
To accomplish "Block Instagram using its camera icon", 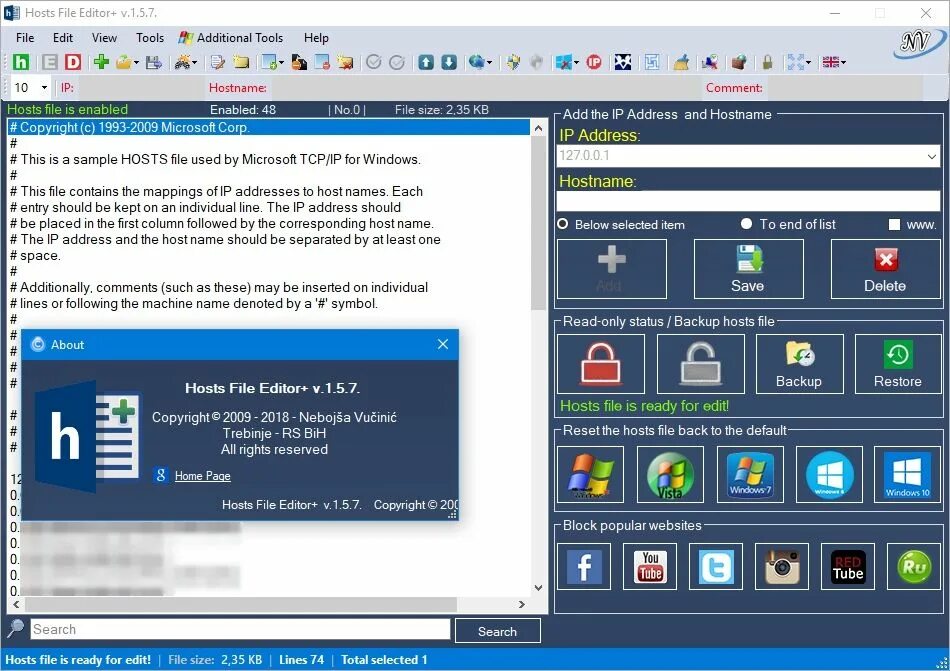I will point(782,566).
